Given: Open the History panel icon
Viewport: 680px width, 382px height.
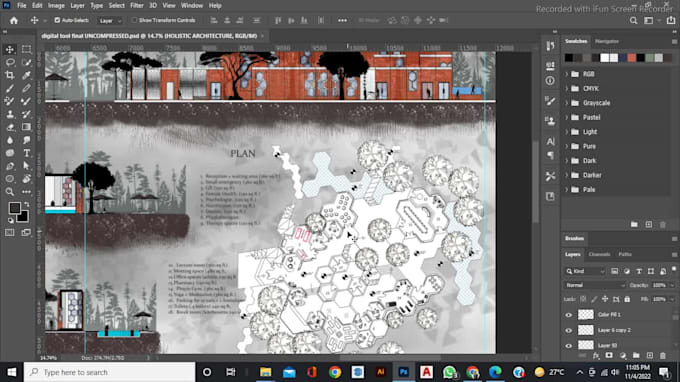Looking at the screenshot, I should pos(550,46).
